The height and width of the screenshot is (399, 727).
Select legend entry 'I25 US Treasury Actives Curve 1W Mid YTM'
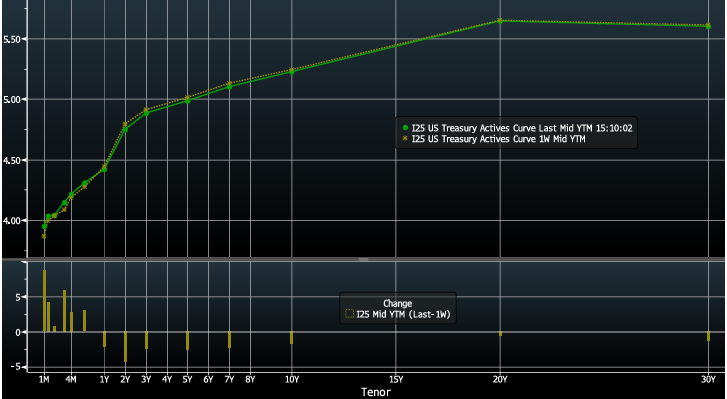pyautogui.click(x=498, y=139)
